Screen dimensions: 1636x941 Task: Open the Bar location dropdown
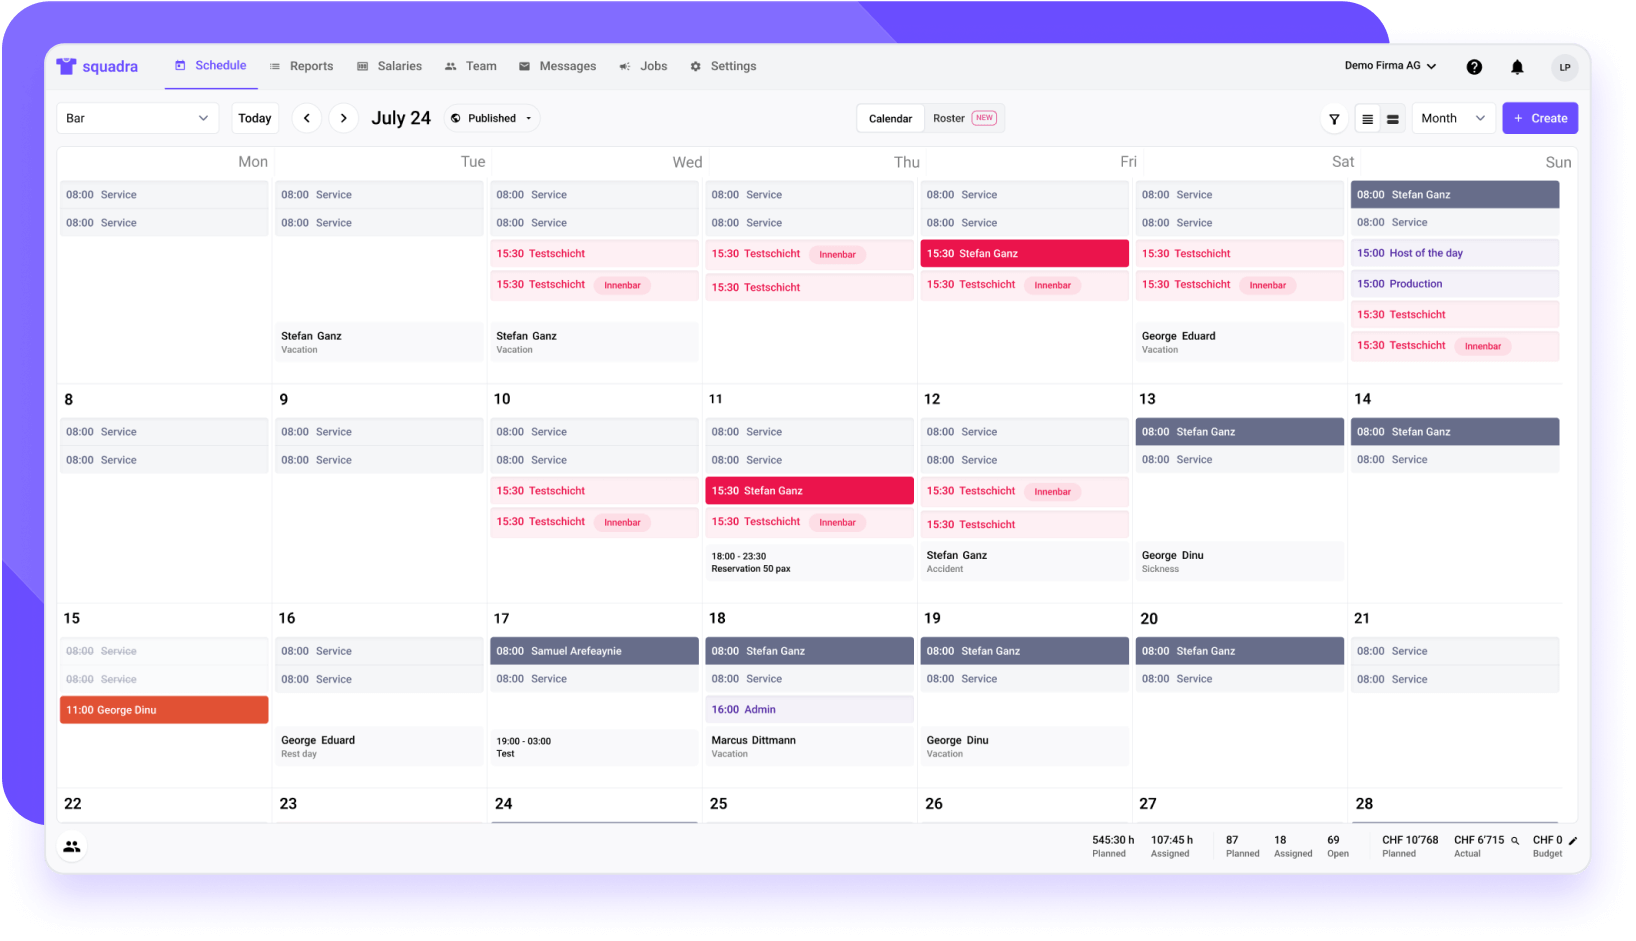tap(137, 118)
